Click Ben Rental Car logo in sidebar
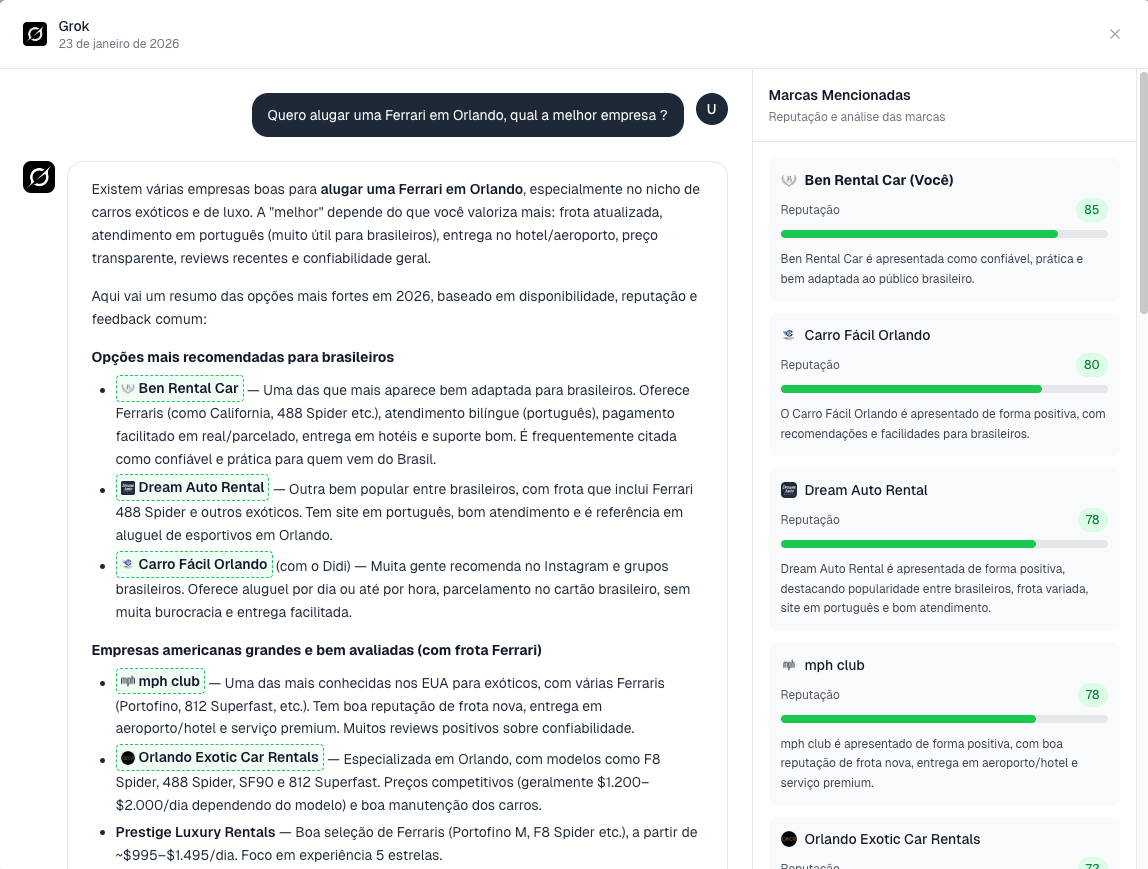The height and width of the screenshot is (869, 1148). (788, 180)
